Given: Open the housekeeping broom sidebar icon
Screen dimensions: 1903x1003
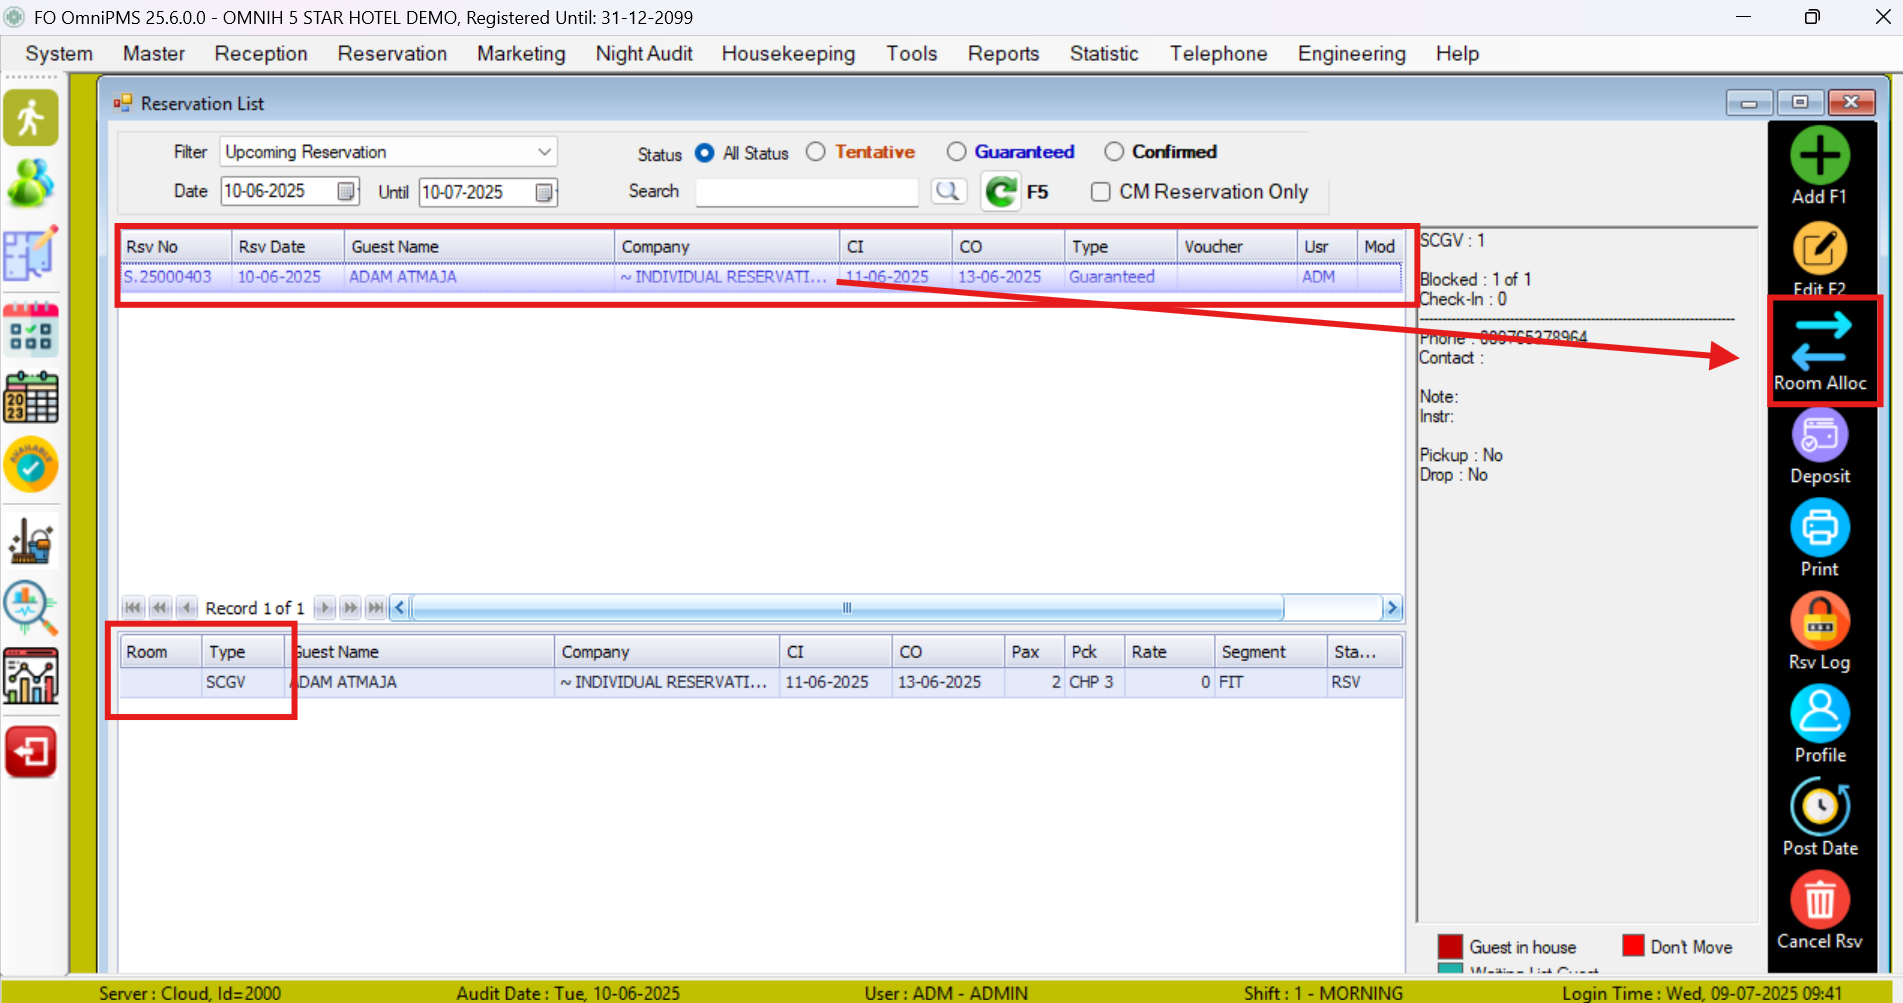Looking at the screenshot, I should pos(31,541).
